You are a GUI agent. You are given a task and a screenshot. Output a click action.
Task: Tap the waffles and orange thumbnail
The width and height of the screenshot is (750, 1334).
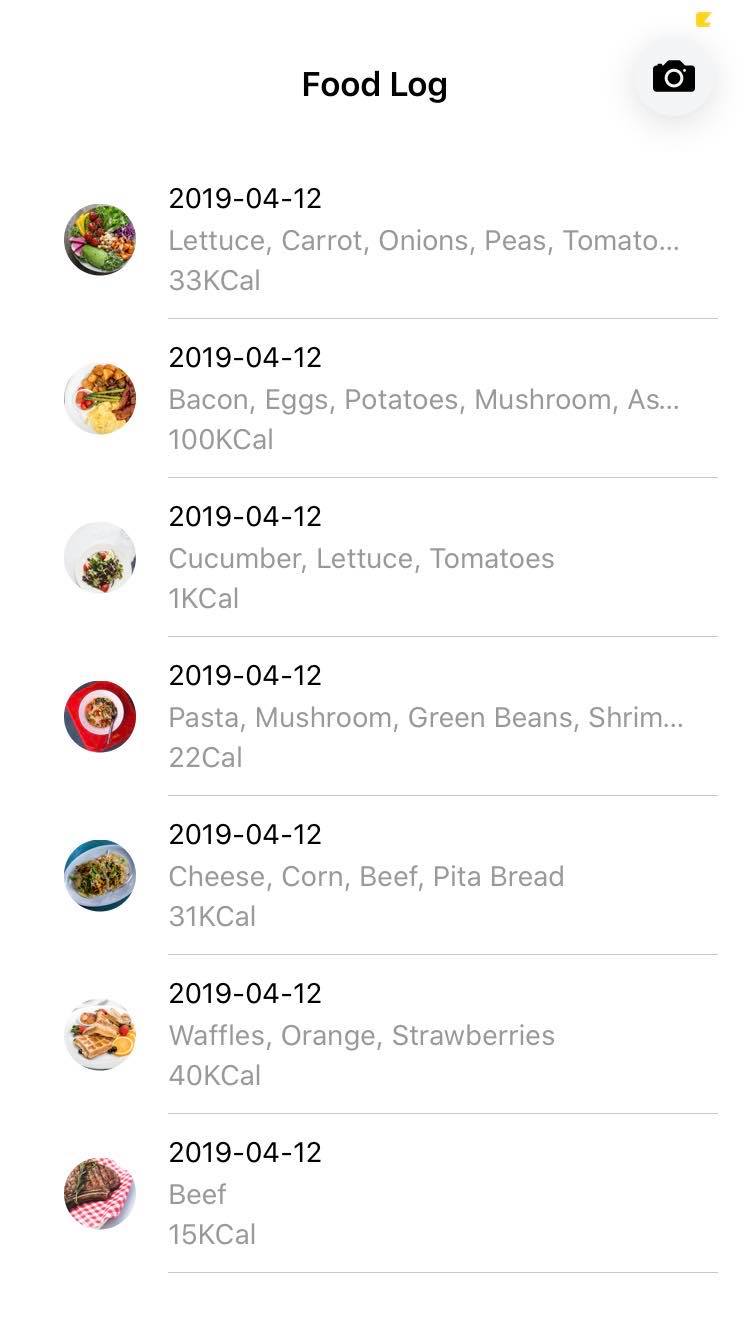tap(100, 1035)
